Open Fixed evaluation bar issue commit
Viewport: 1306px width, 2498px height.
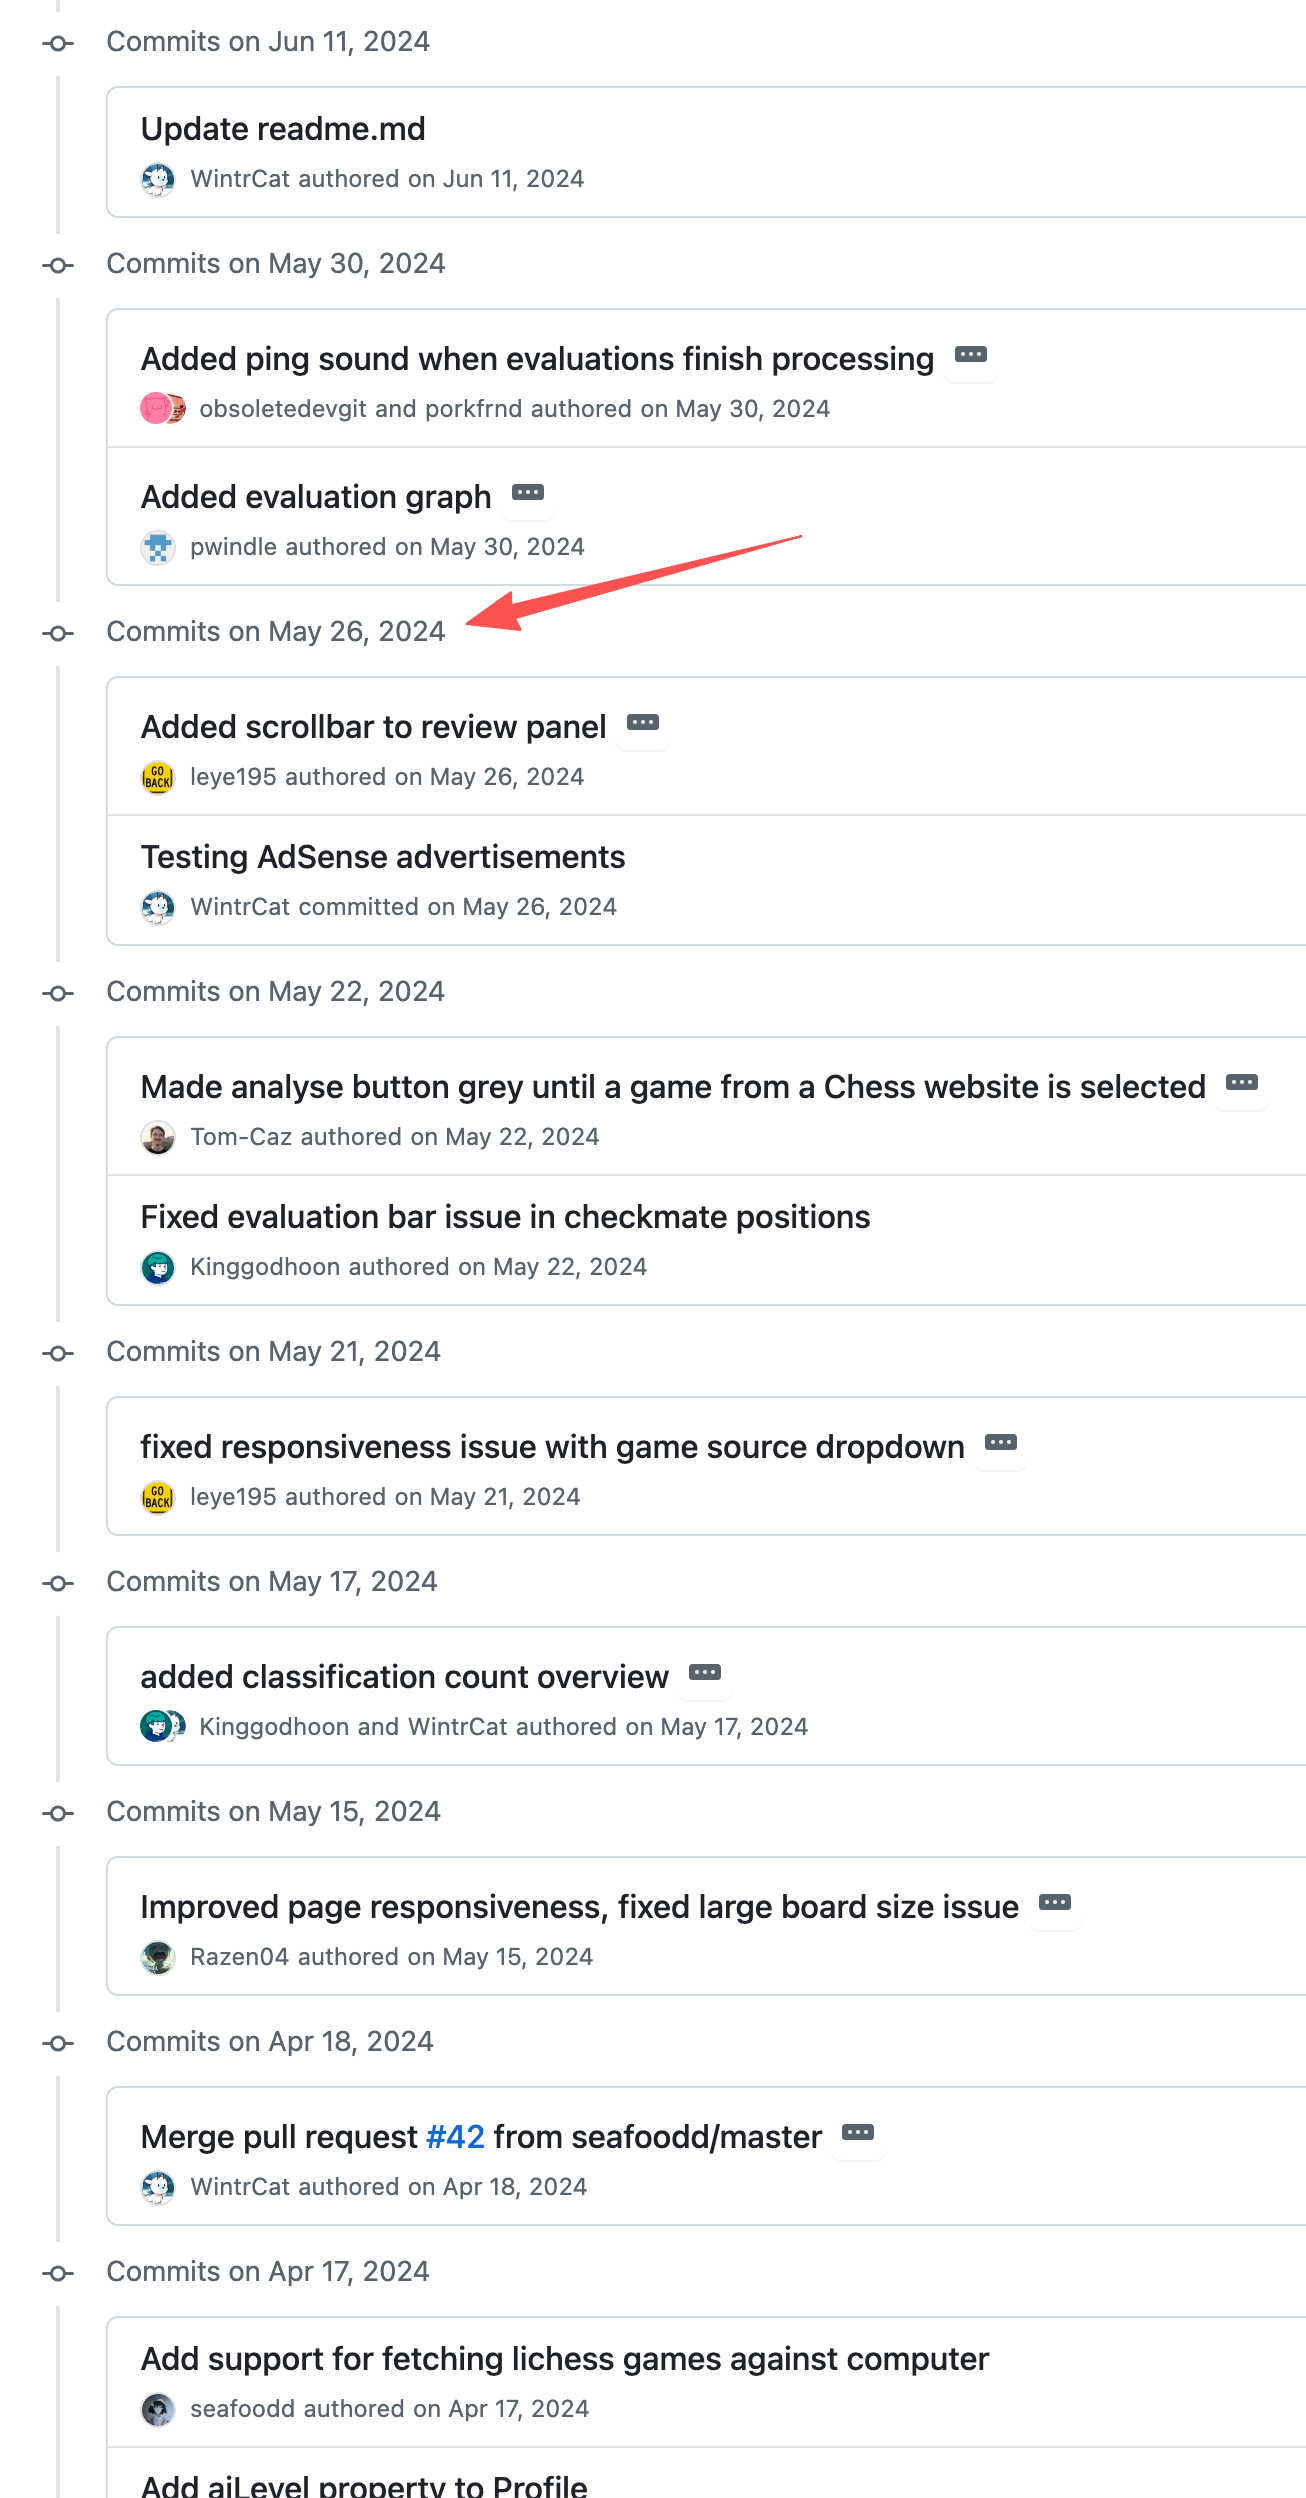click(x=505, y=1217)
